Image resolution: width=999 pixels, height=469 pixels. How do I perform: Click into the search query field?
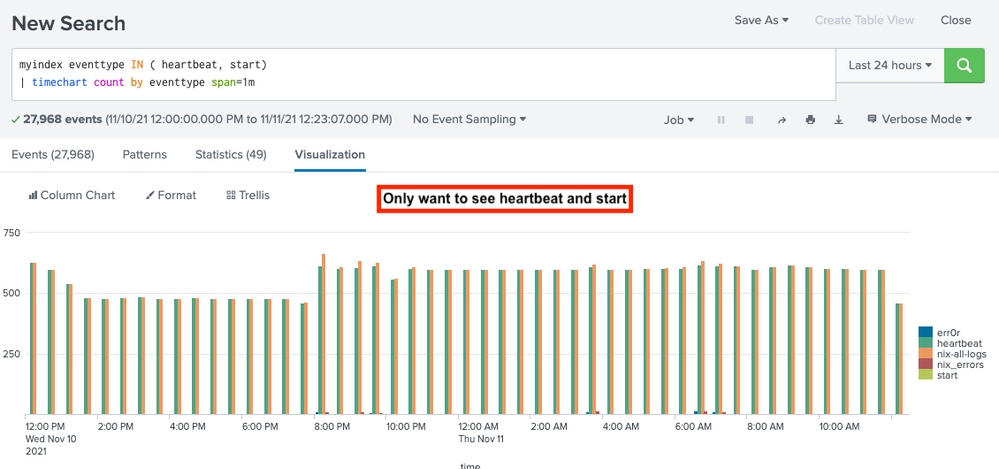(x=424, y=74)
